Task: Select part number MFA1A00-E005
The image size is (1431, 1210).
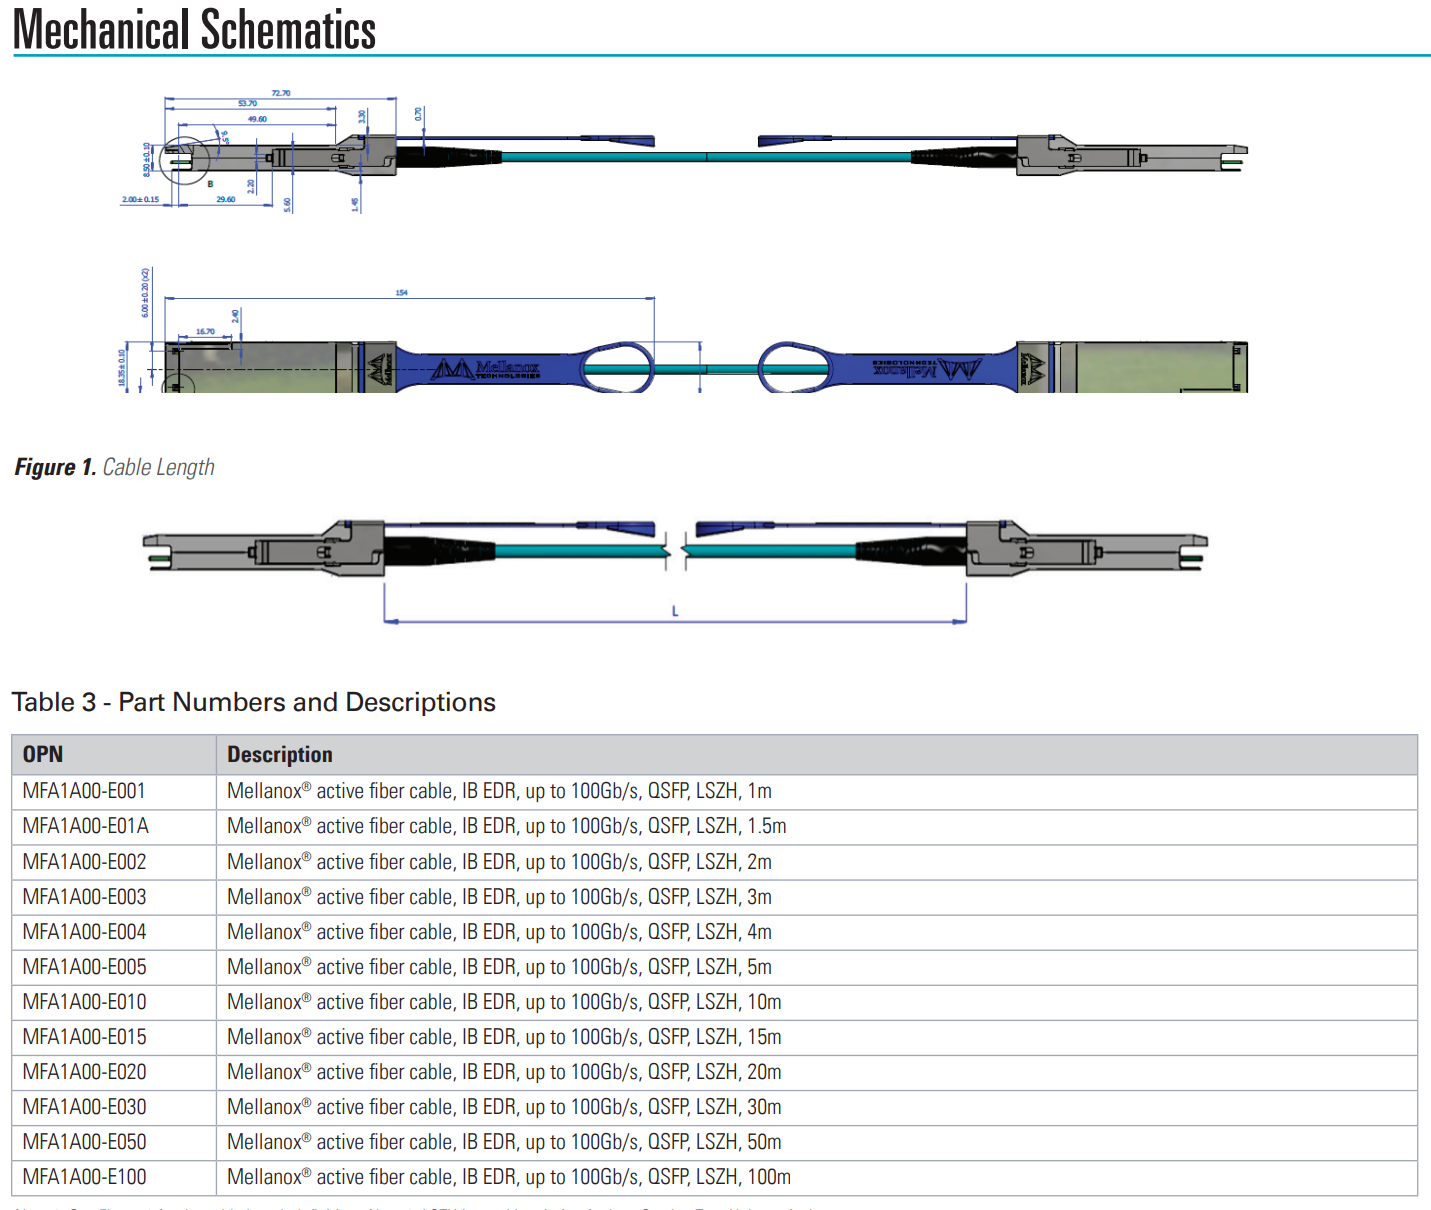Action: pos(84,967)
